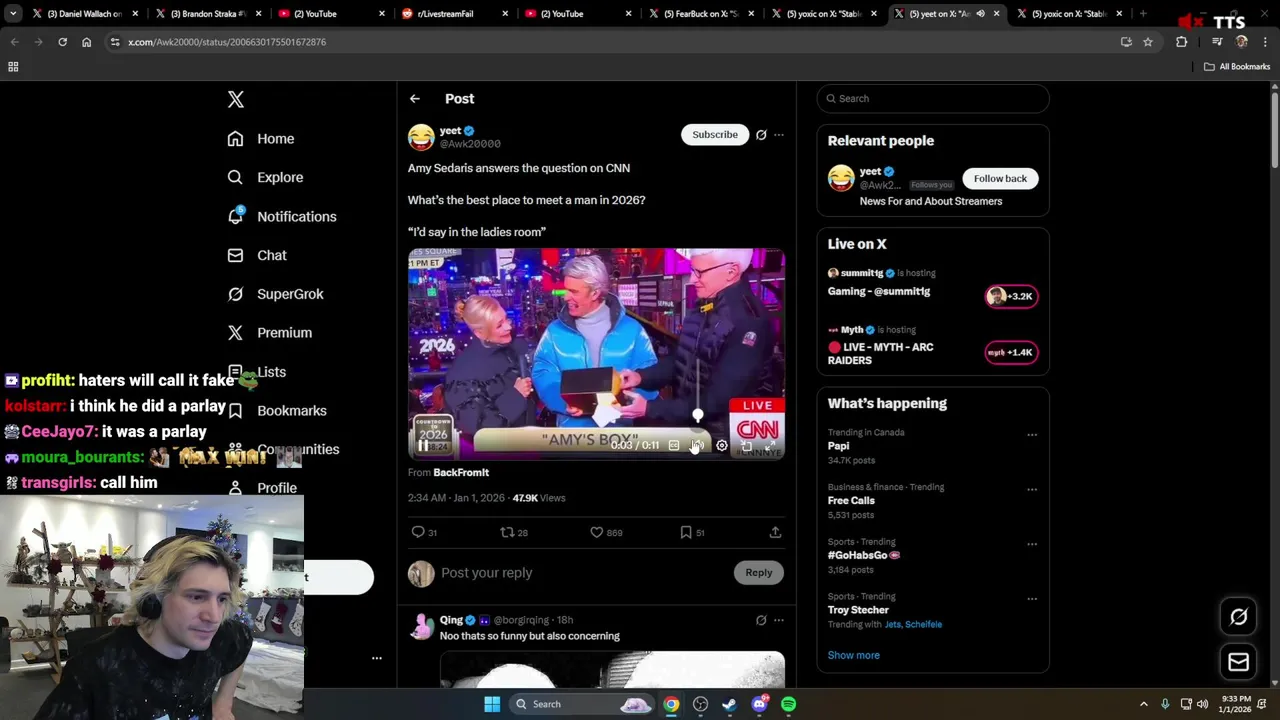Open the tab search dropdown arrow

pos(13,14)
